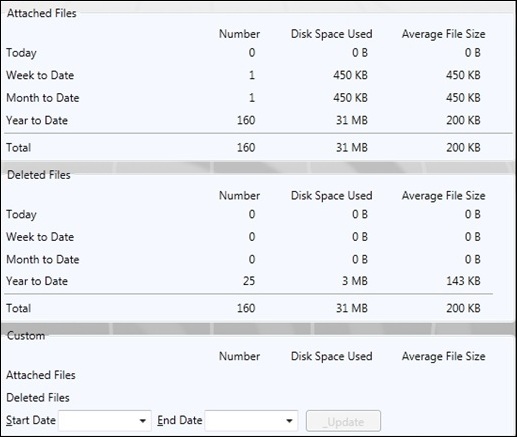Click Deleted Files Total number 160

pos(246,308)
